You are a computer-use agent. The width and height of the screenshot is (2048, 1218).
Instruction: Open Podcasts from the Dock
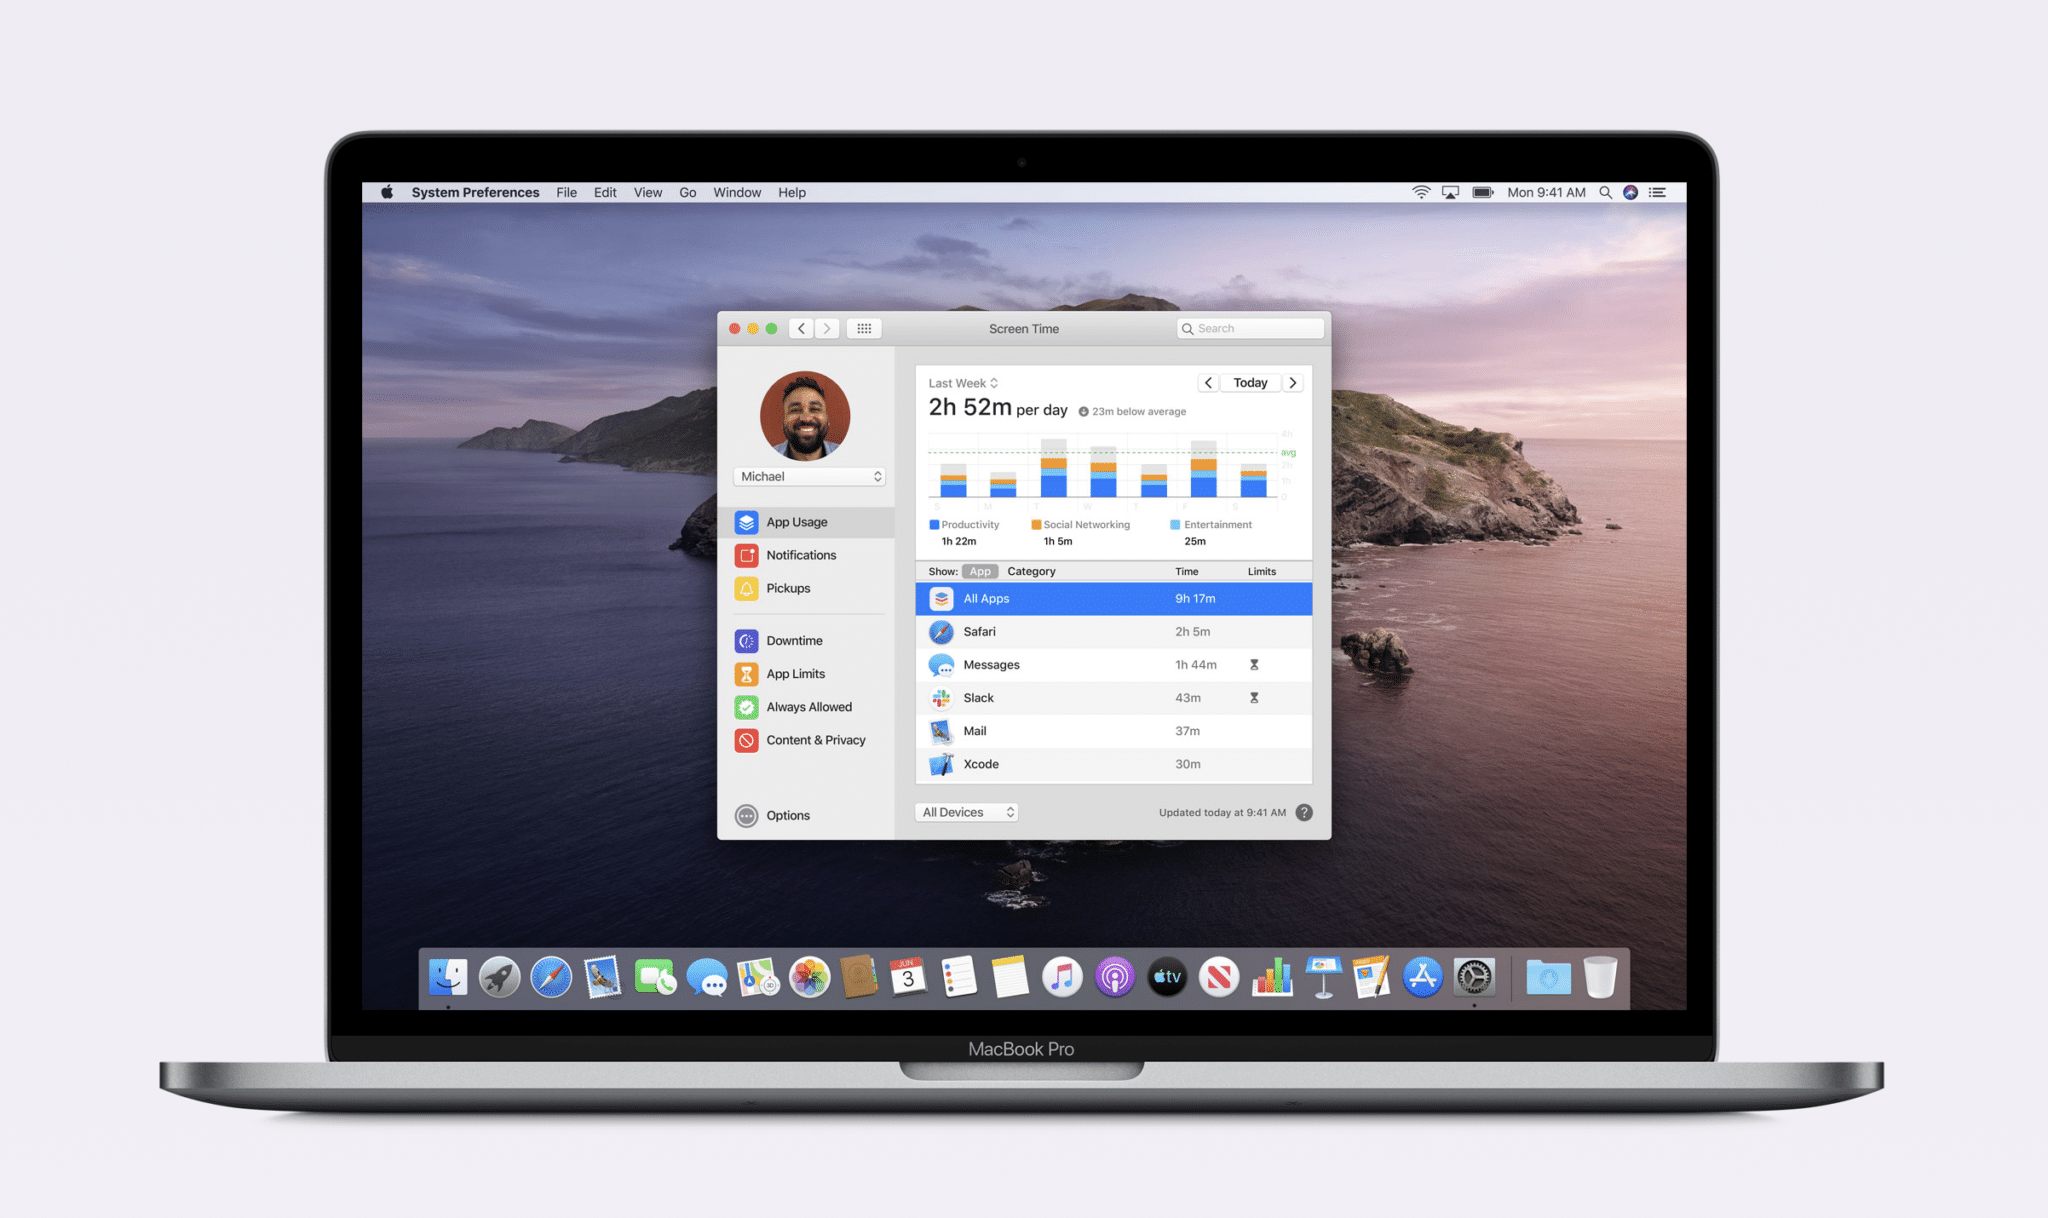1114,977
